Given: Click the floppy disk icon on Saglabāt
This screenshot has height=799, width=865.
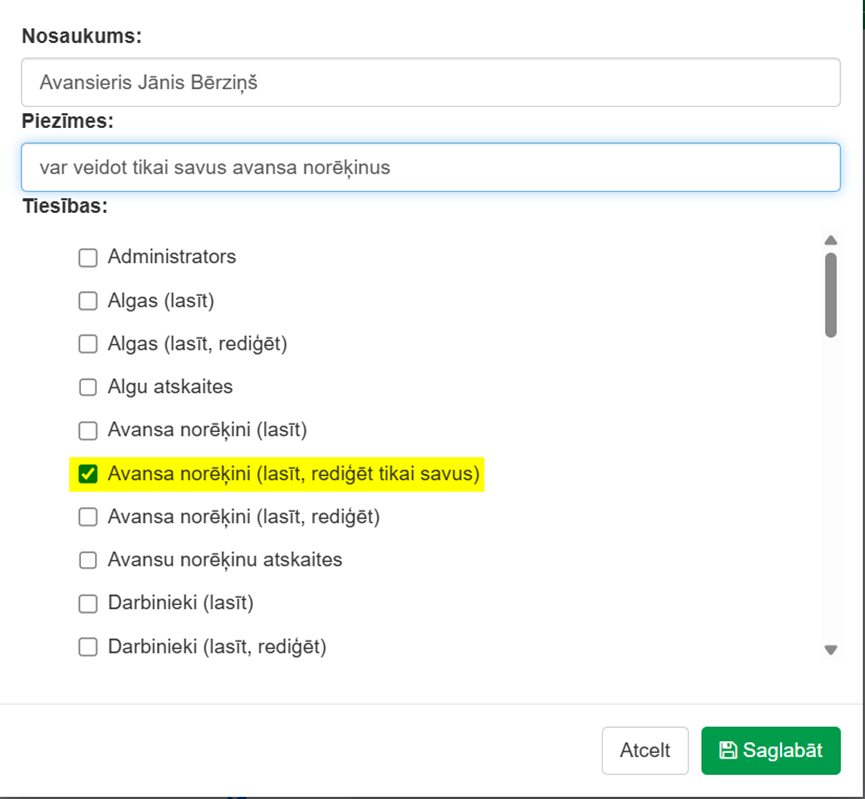Looking at the screenshot, I should pos(728,750).
